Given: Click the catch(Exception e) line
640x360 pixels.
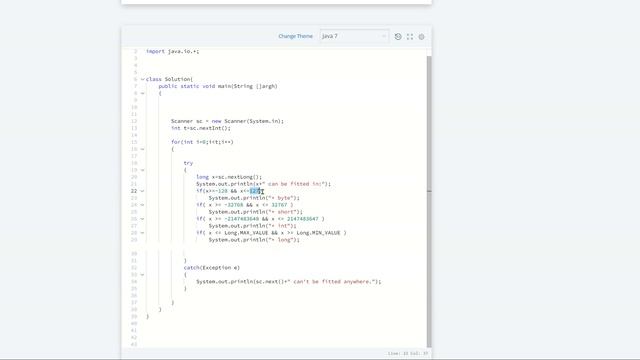Looking at the screenshot, I should (212, 268).
